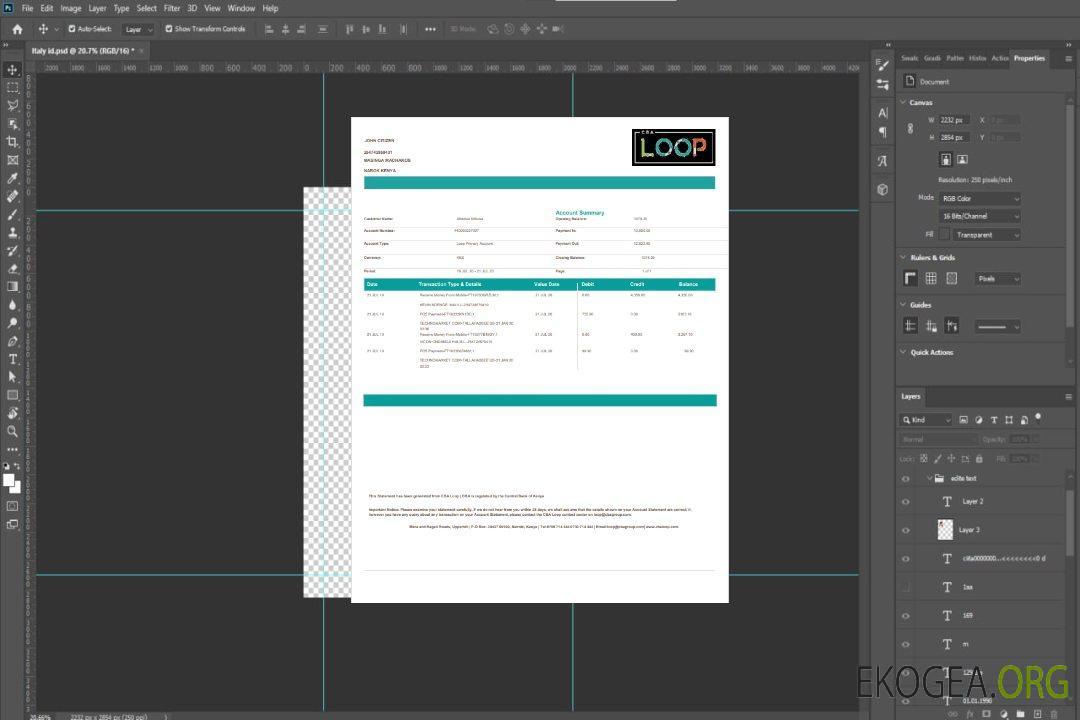
Task: Open the Brush Settings panel icon
Action: (882, 65)
